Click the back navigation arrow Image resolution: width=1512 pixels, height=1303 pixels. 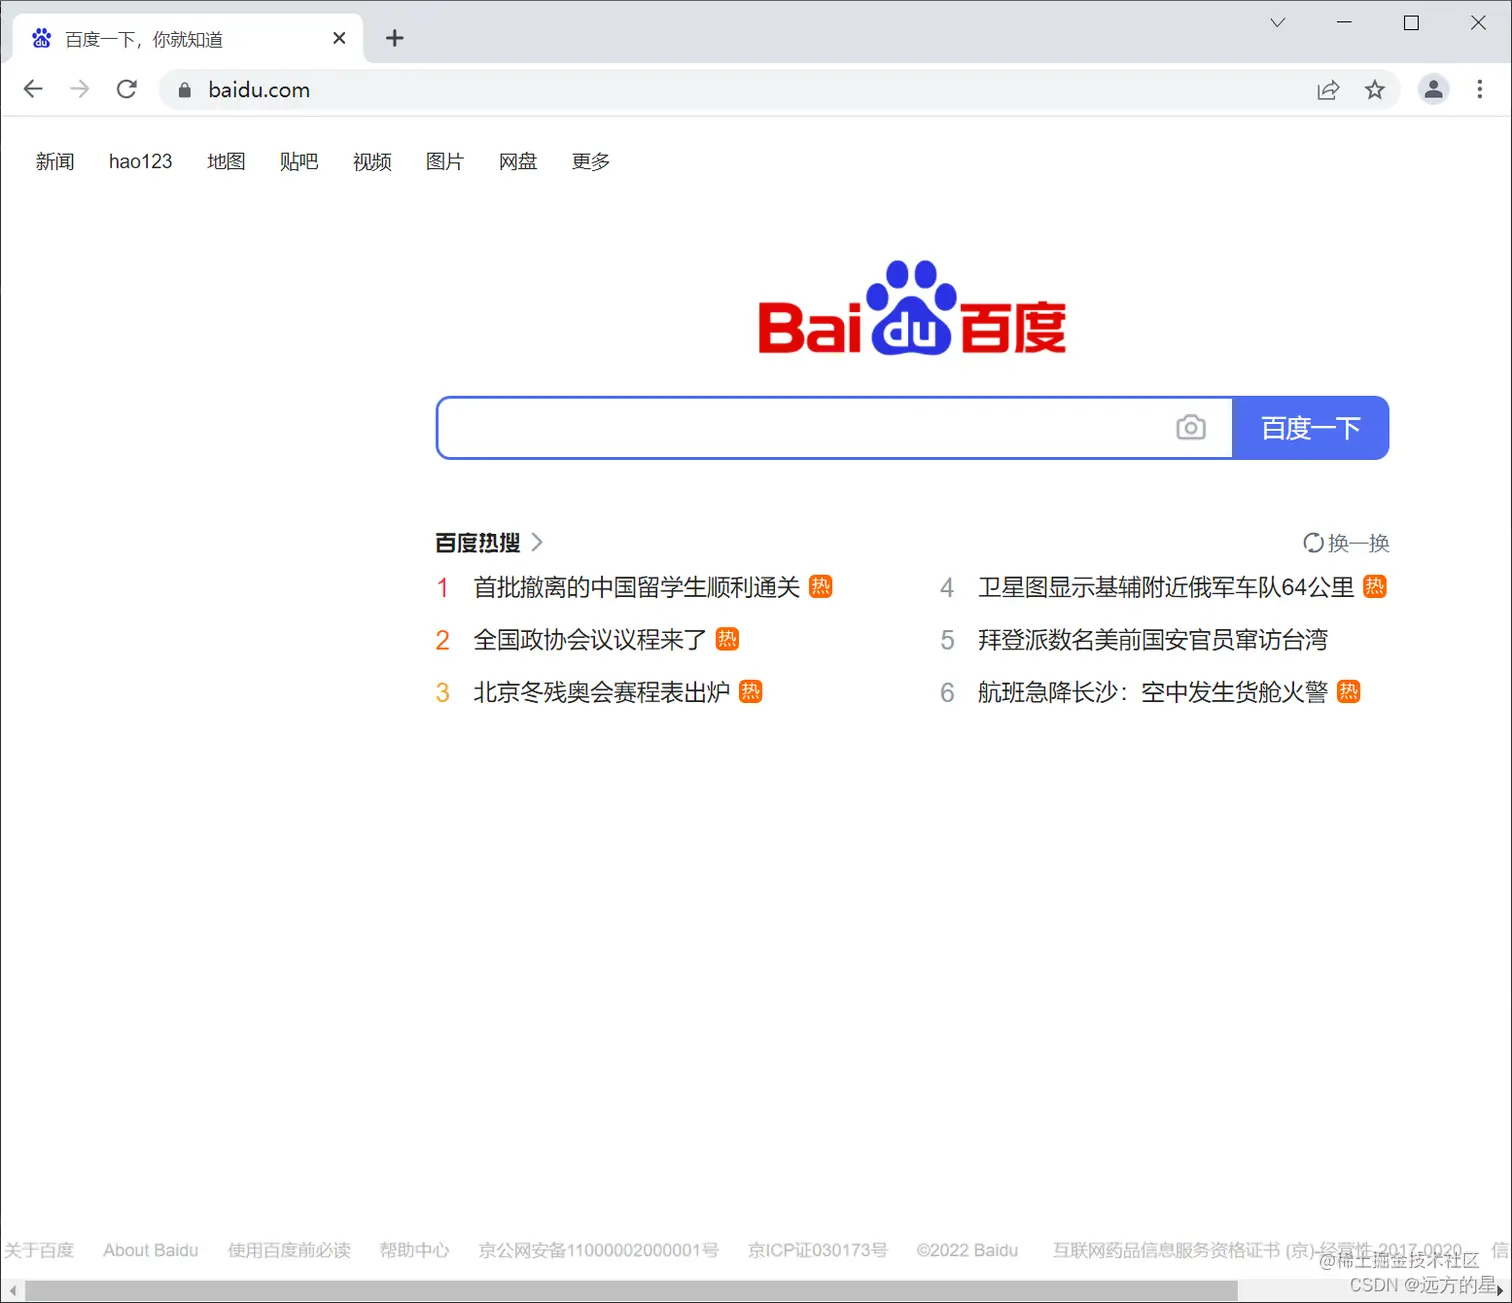pos(33,89)
